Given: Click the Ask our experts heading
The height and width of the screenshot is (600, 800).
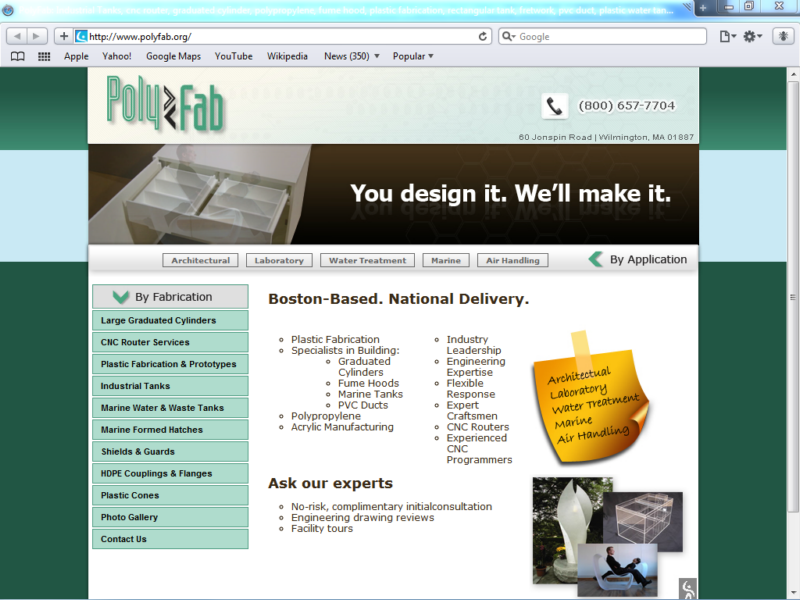Looking at the screenshot, I should pos(331,483).
